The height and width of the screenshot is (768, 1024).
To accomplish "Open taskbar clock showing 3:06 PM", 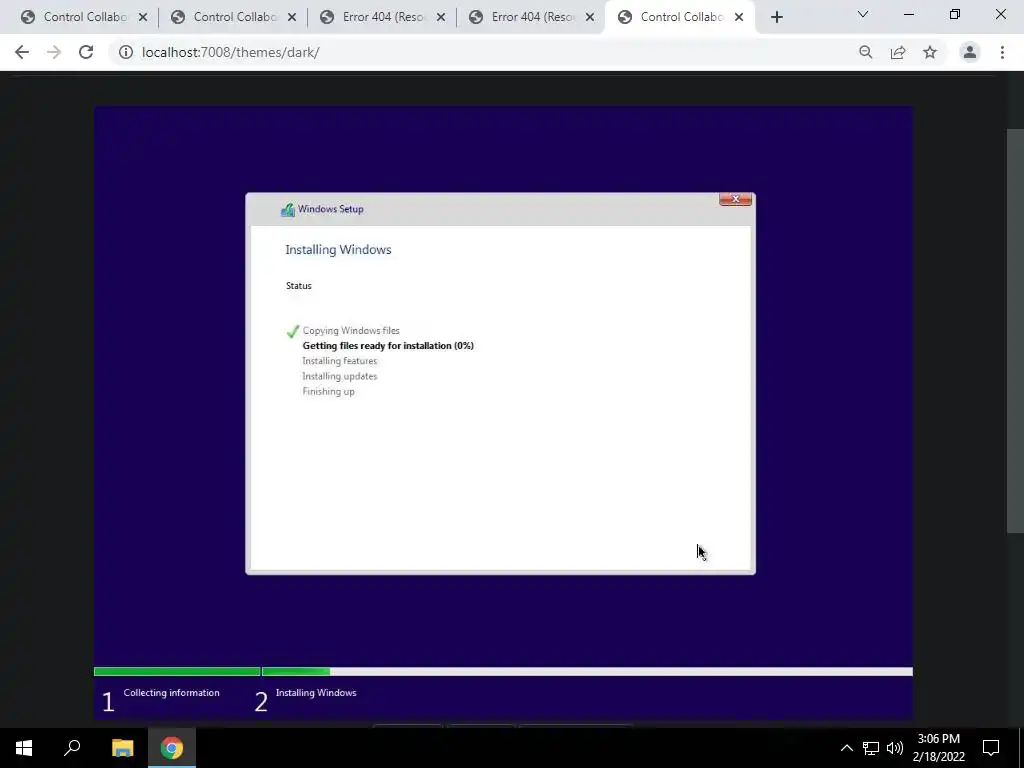I will coord(938,748).
